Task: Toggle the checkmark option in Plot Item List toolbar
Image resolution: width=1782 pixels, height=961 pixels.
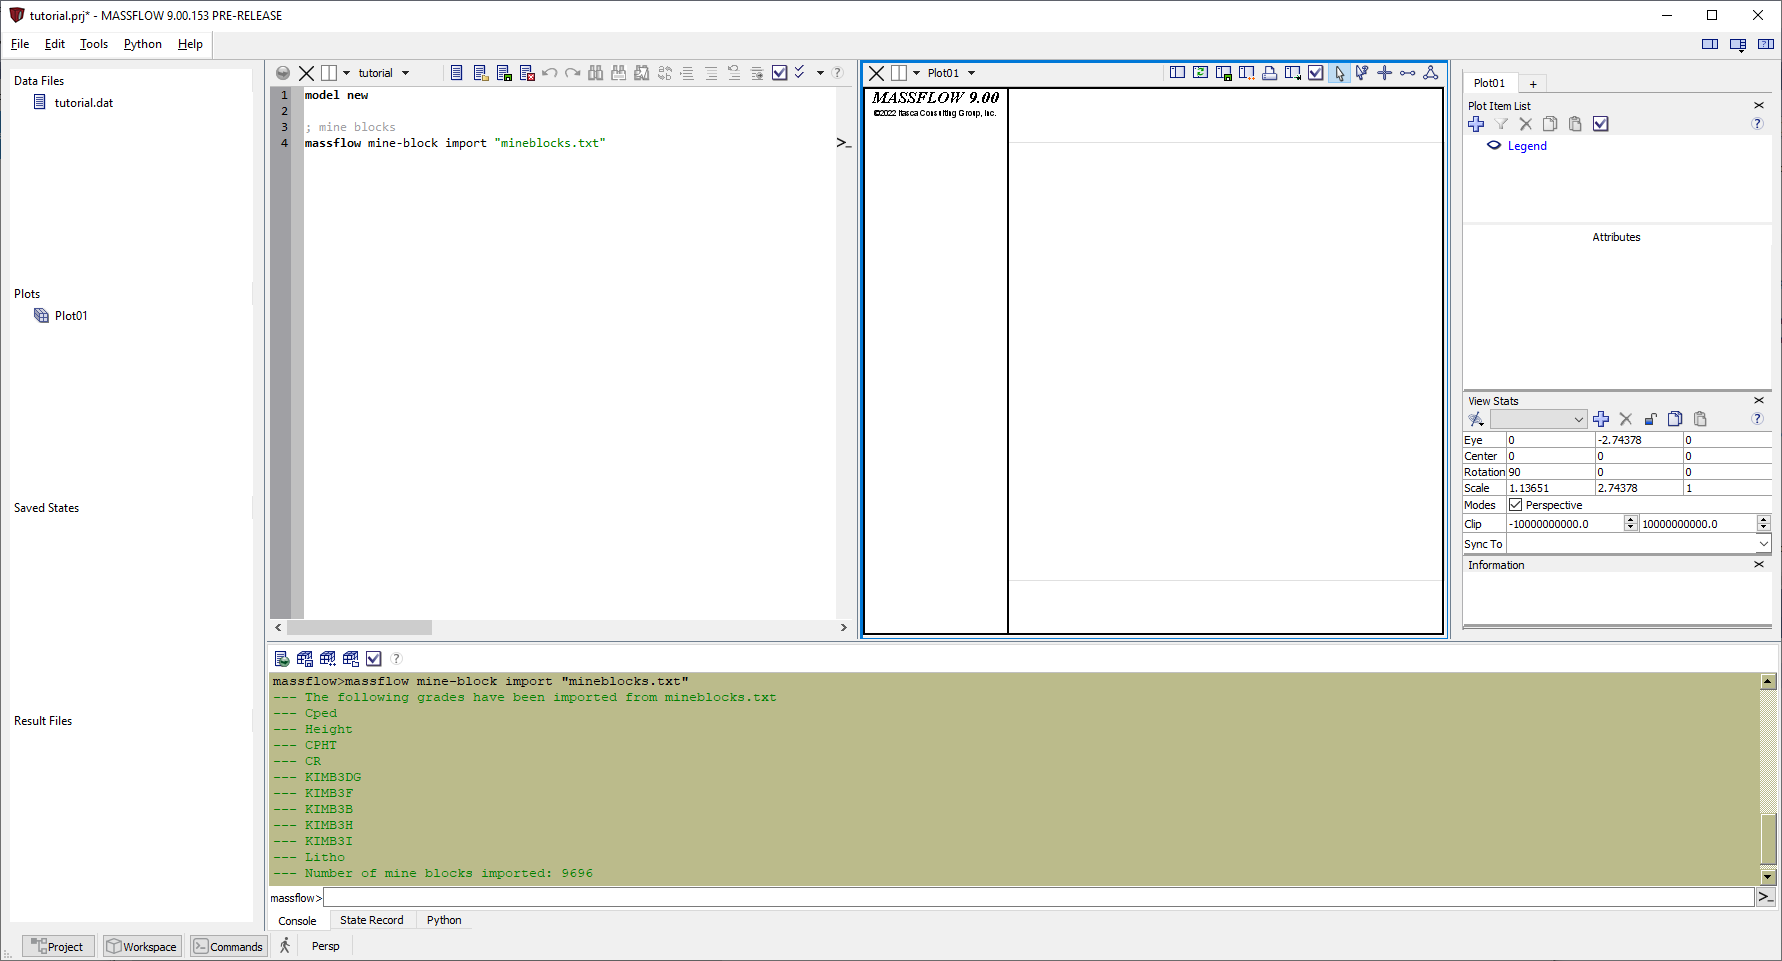Action: click(1601, 124)
